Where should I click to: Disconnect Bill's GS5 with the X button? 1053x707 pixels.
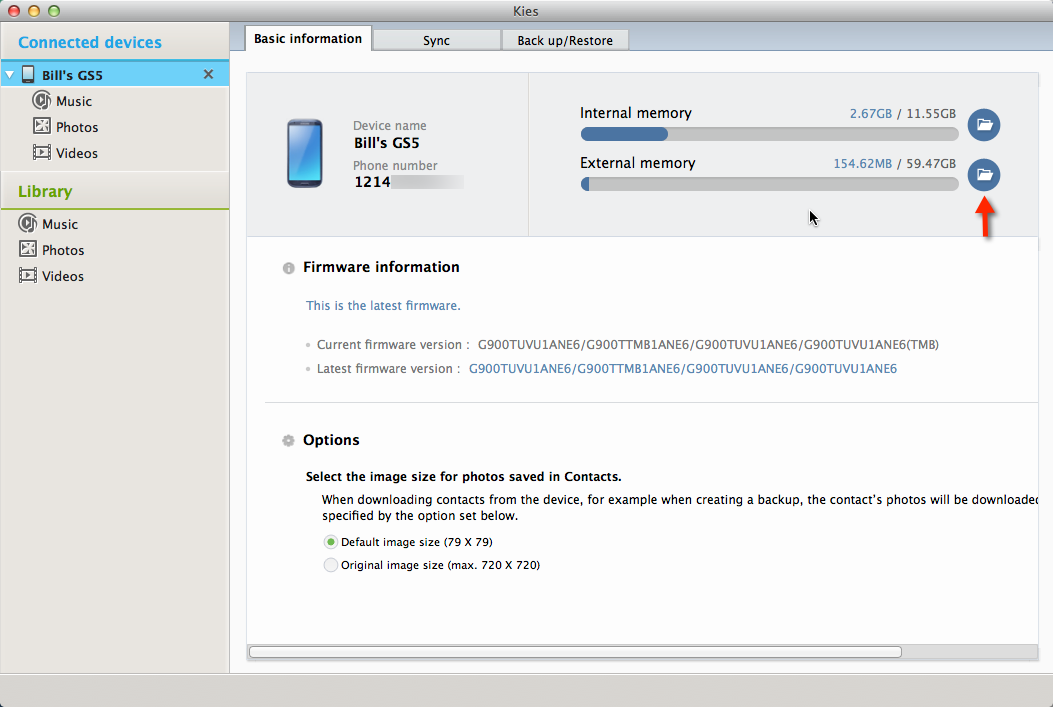pos(208,75)
